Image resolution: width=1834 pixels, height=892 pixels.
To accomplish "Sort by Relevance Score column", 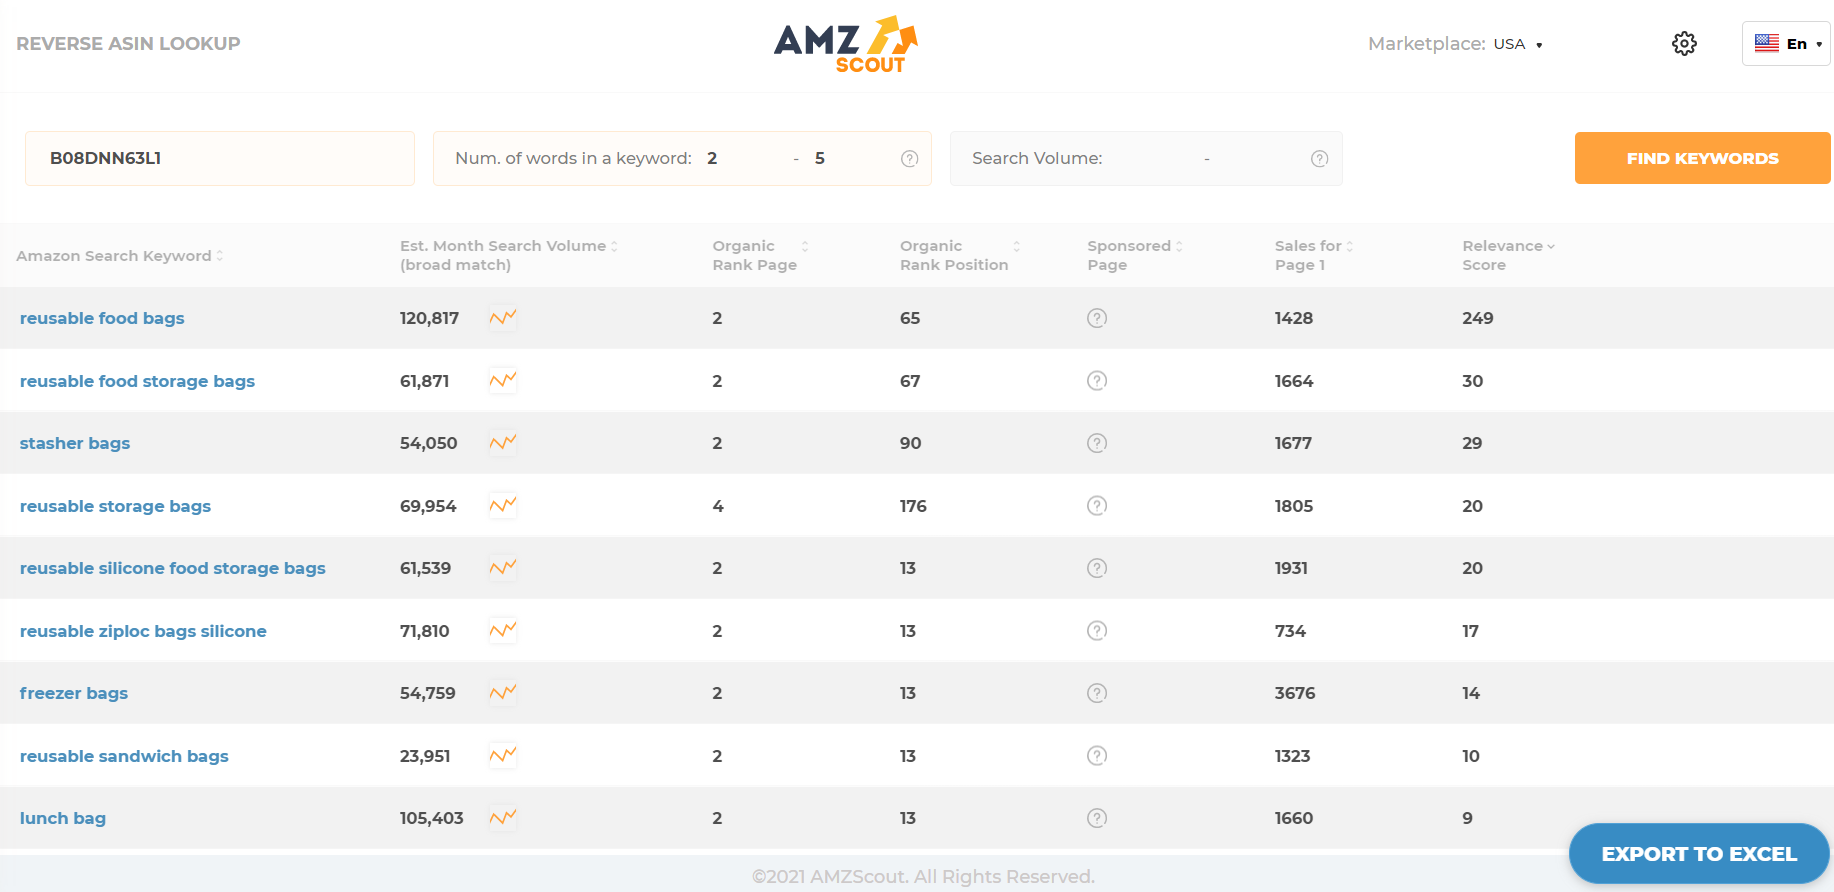I will (x=1508, y=246).
